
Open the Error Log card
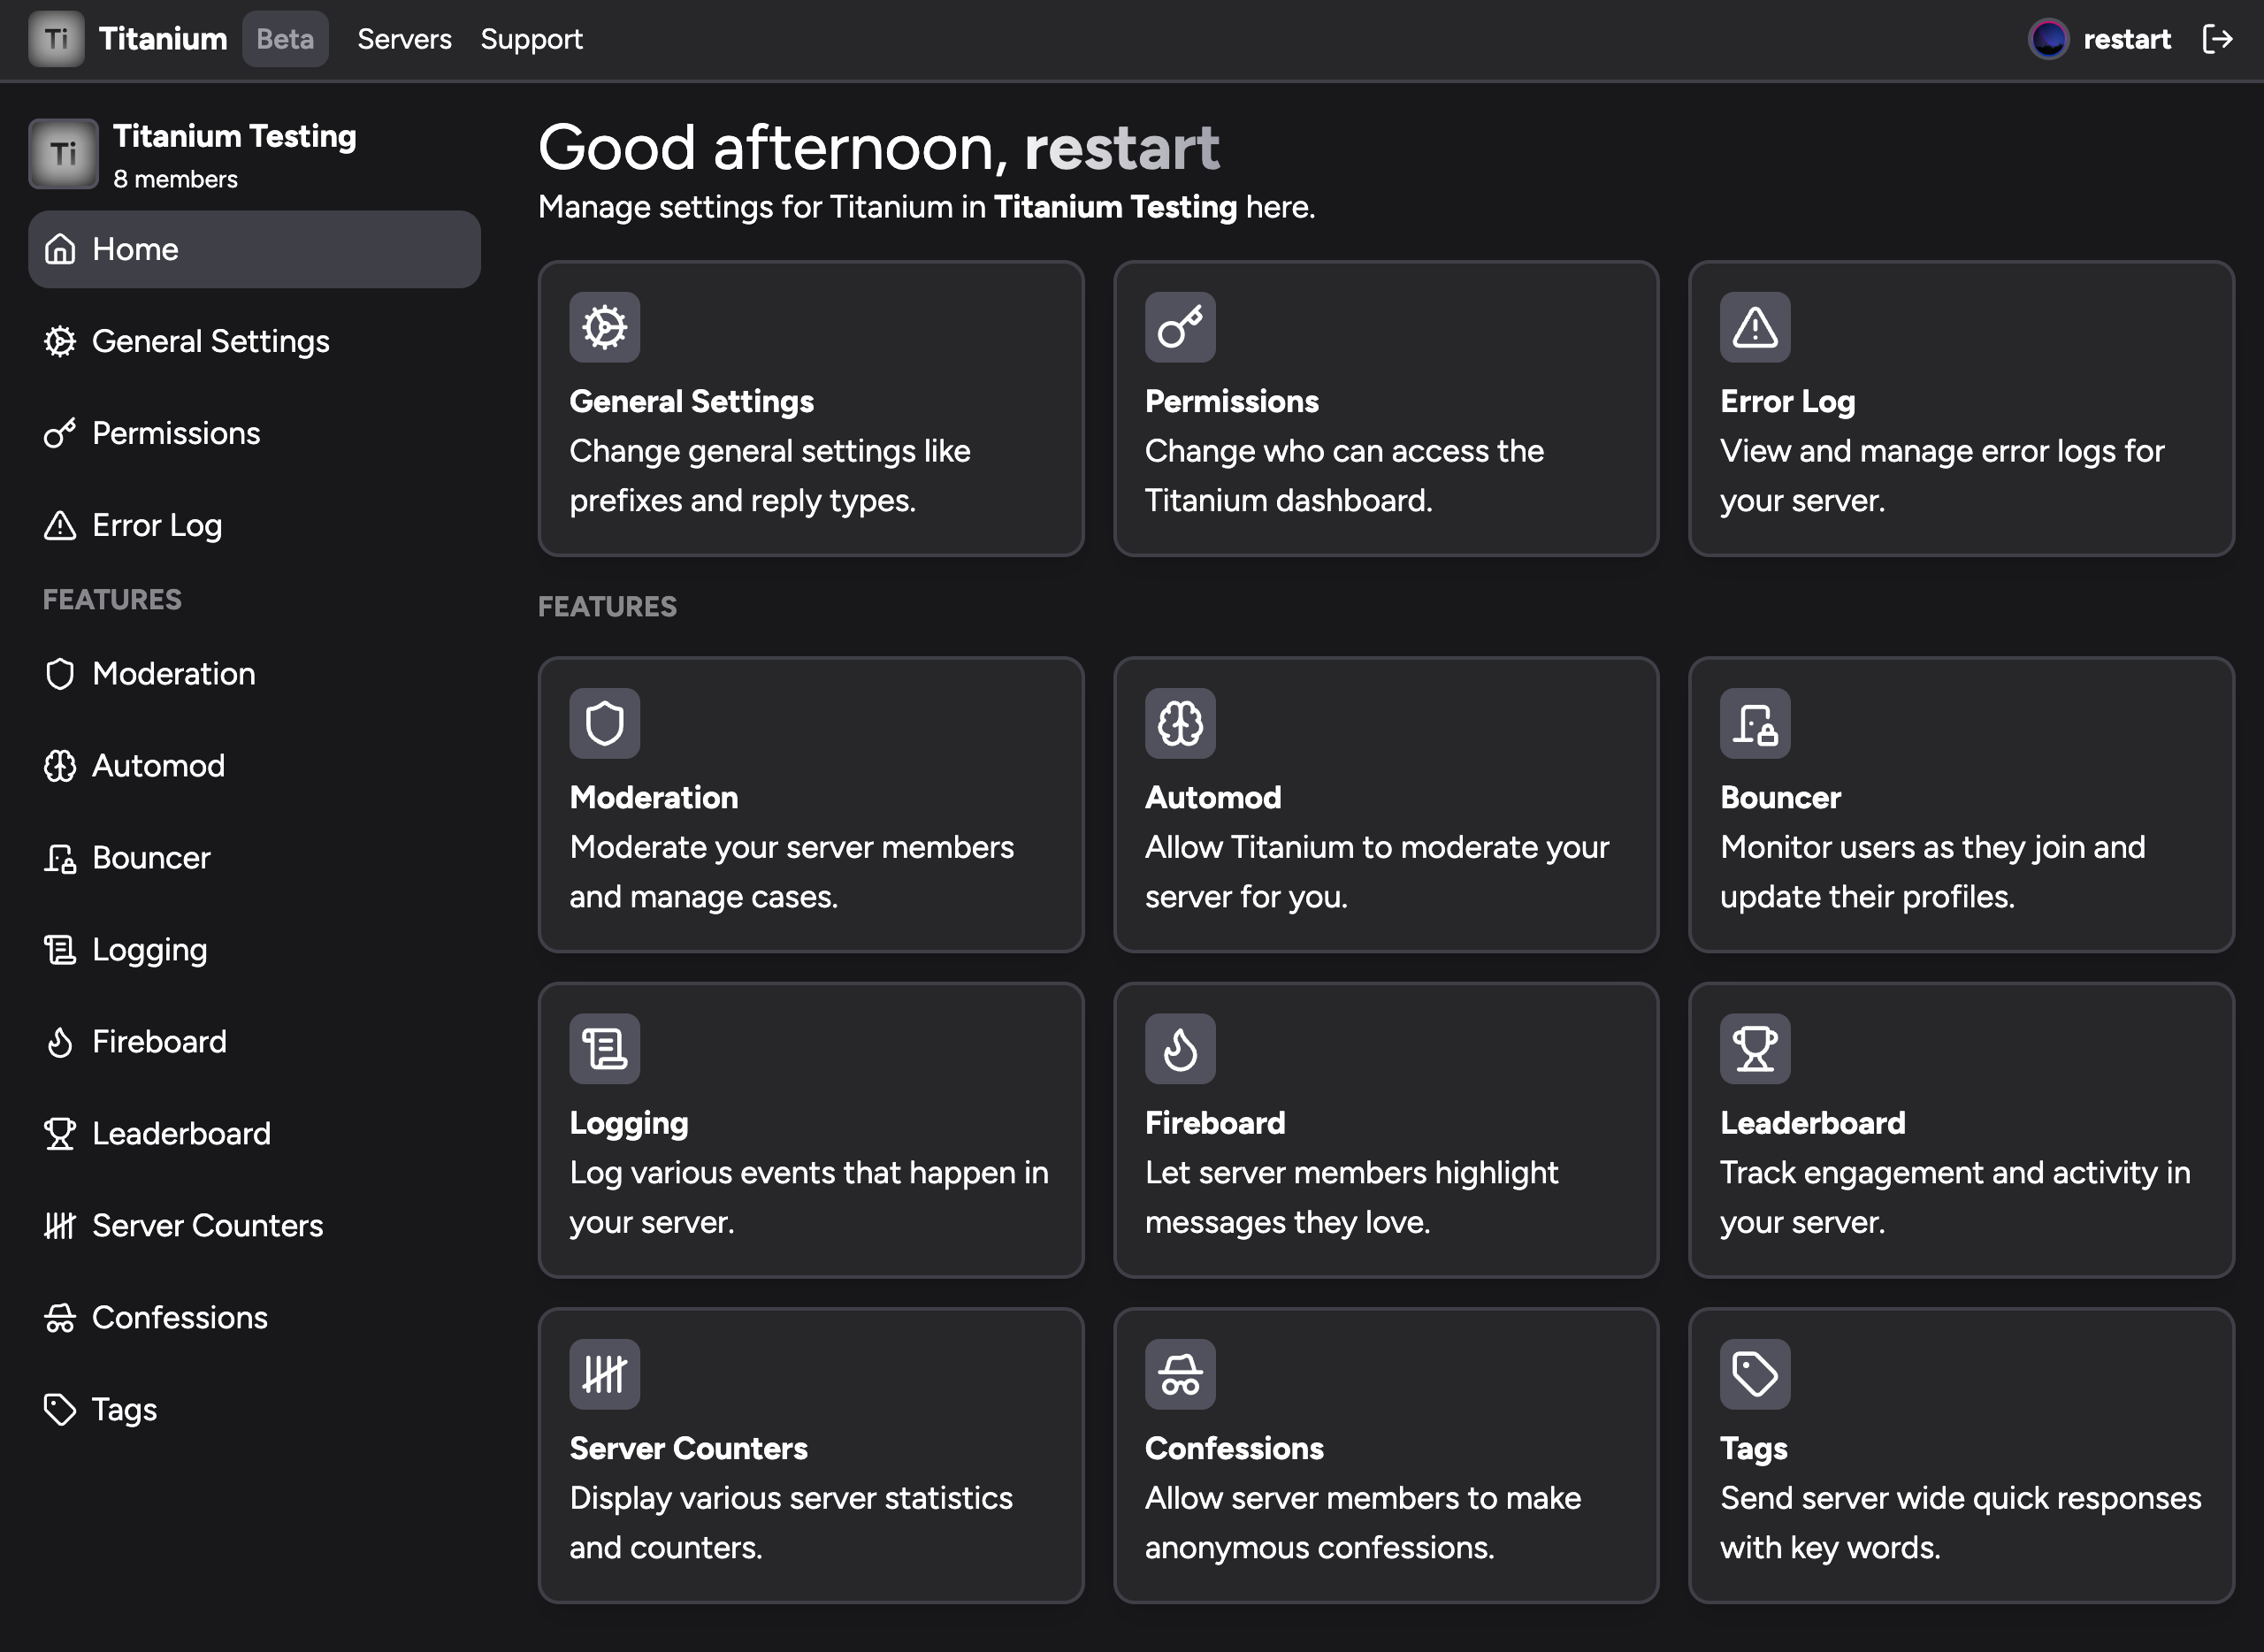coord(1961,409)
